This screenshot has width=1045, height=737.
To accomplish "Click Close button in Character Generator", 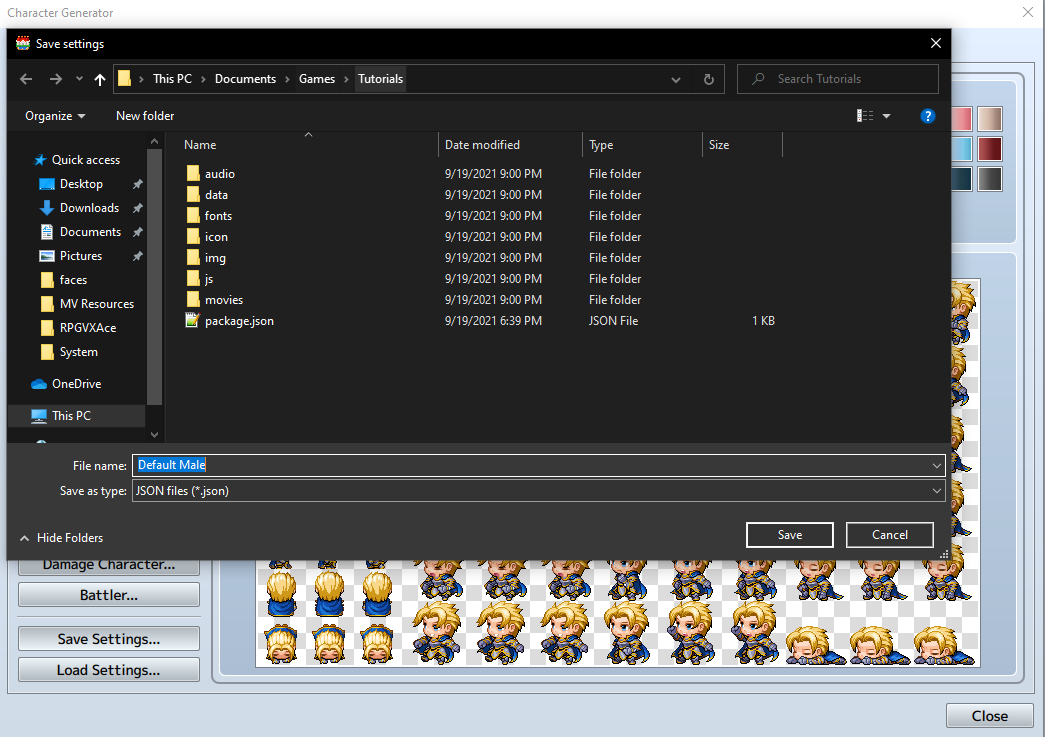I will pos(990,716).
